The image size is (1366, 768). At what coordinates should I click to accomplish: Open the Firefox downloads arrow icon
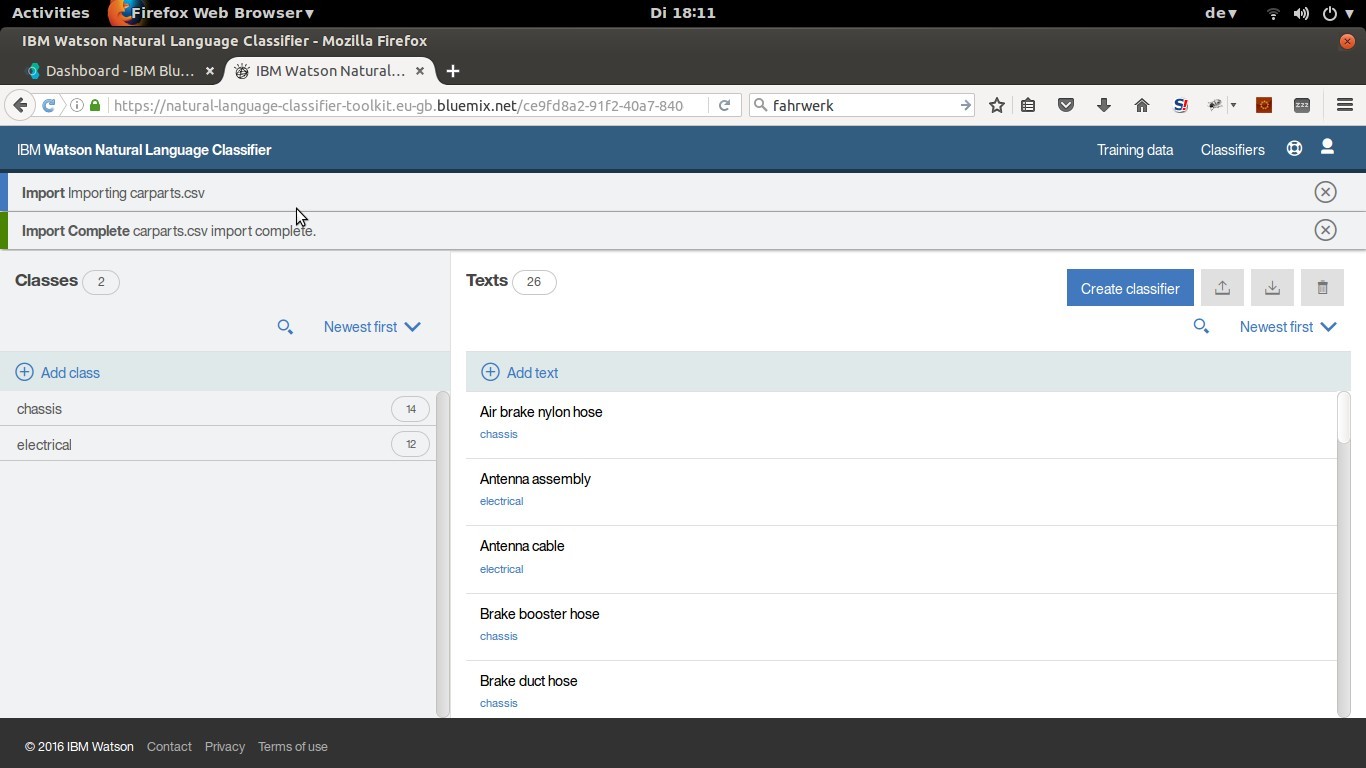click(x=1104, y=105)
